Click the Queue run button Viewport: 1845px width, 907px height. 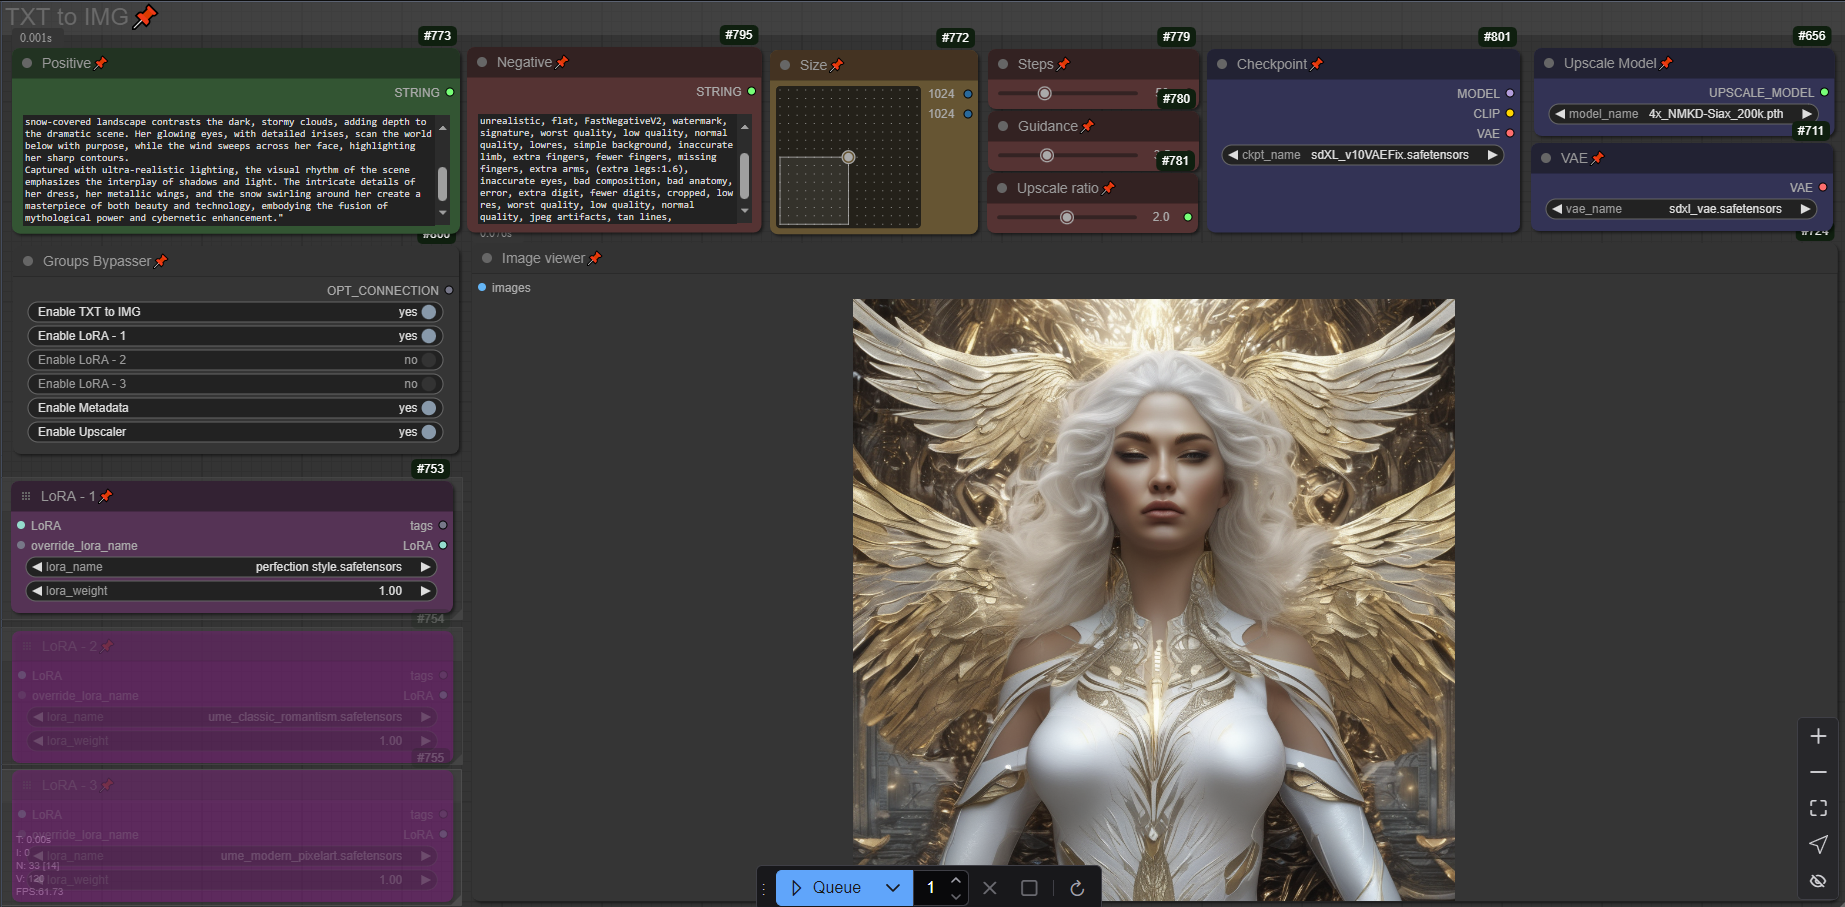click(826, 888)
